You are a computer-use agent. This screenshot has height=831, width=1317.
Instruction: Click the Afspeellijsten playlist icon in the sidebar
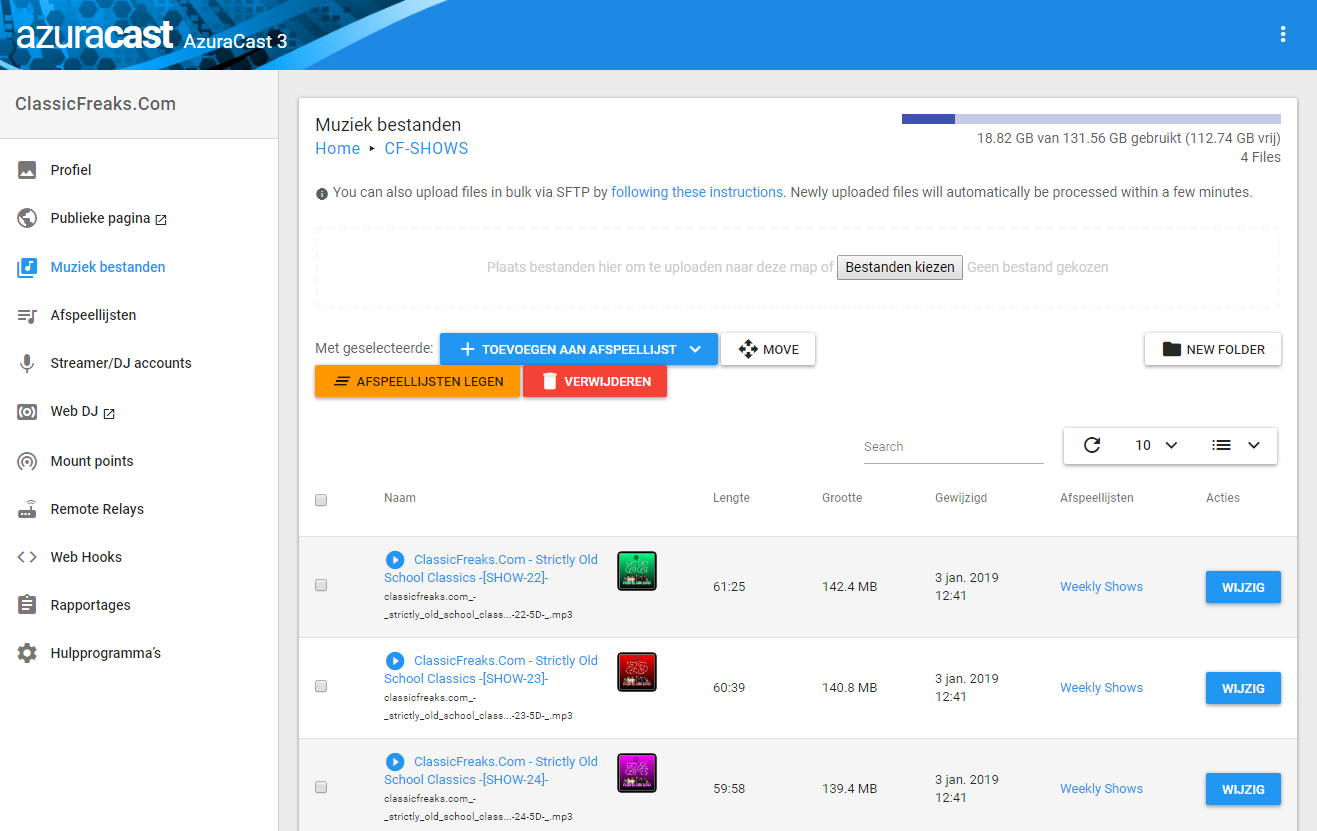[27, 315]
